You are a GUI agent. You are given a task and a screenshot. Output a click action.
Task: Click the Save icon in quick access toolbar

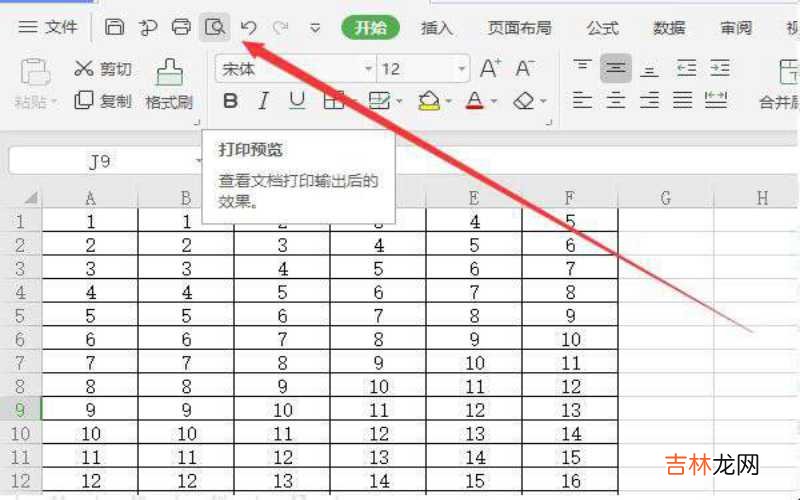tap(114, 27)
